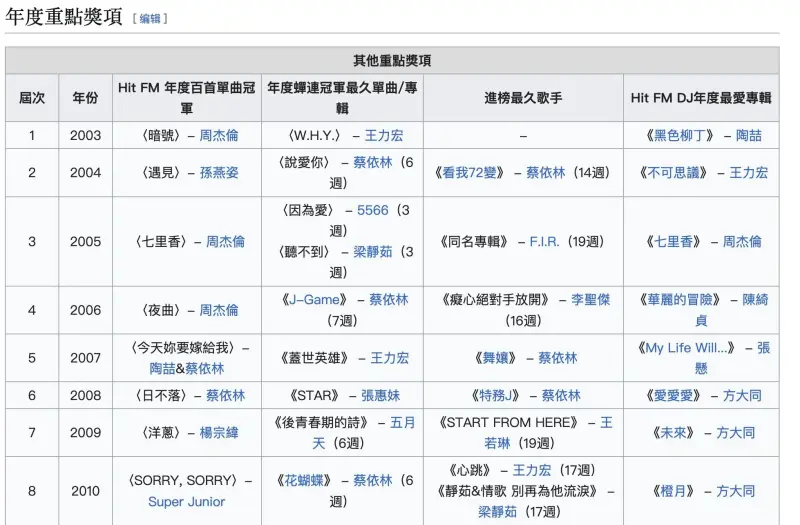Open 蔡依林 link beside 舞孃

[x=558, y=358]
